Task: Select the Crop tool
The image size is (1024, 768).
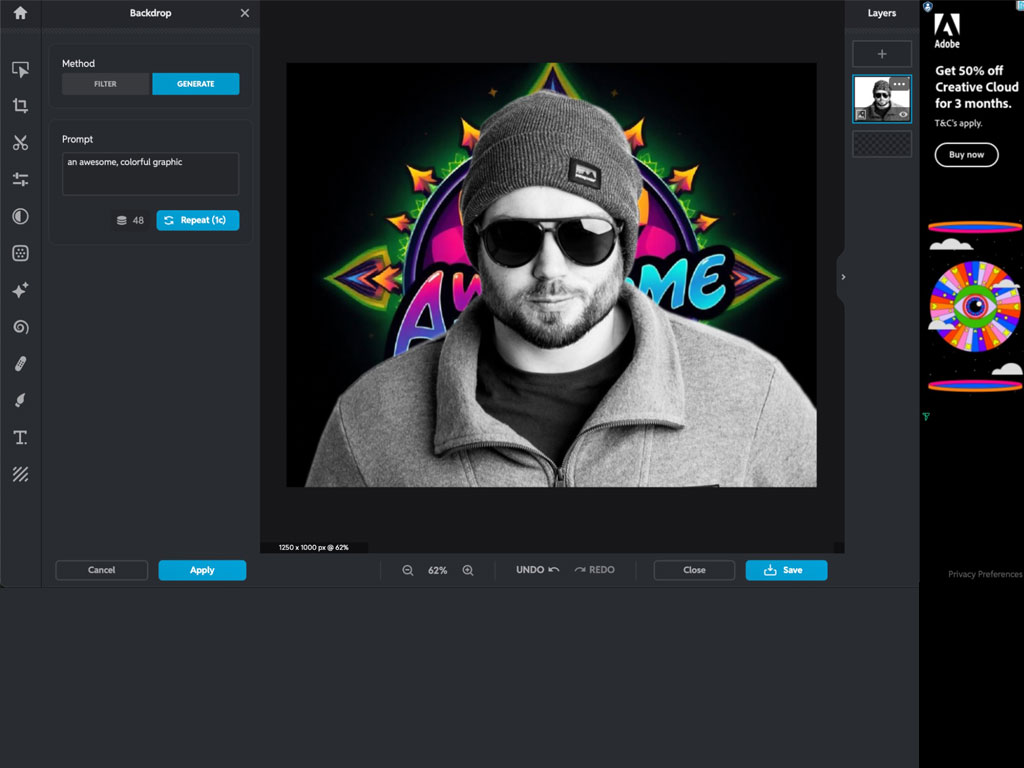Action: [20, 106]
